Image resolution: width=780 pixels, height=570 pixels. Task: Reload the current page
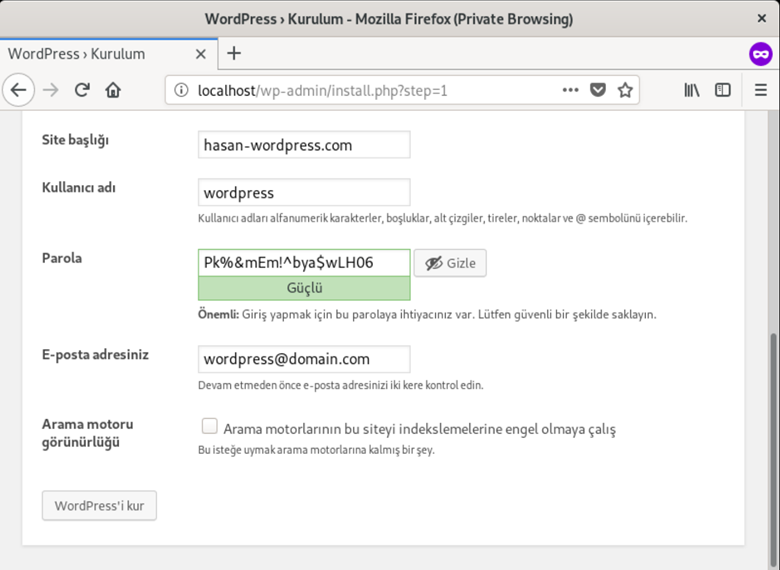pyautogui.click(x=82, y=90)
